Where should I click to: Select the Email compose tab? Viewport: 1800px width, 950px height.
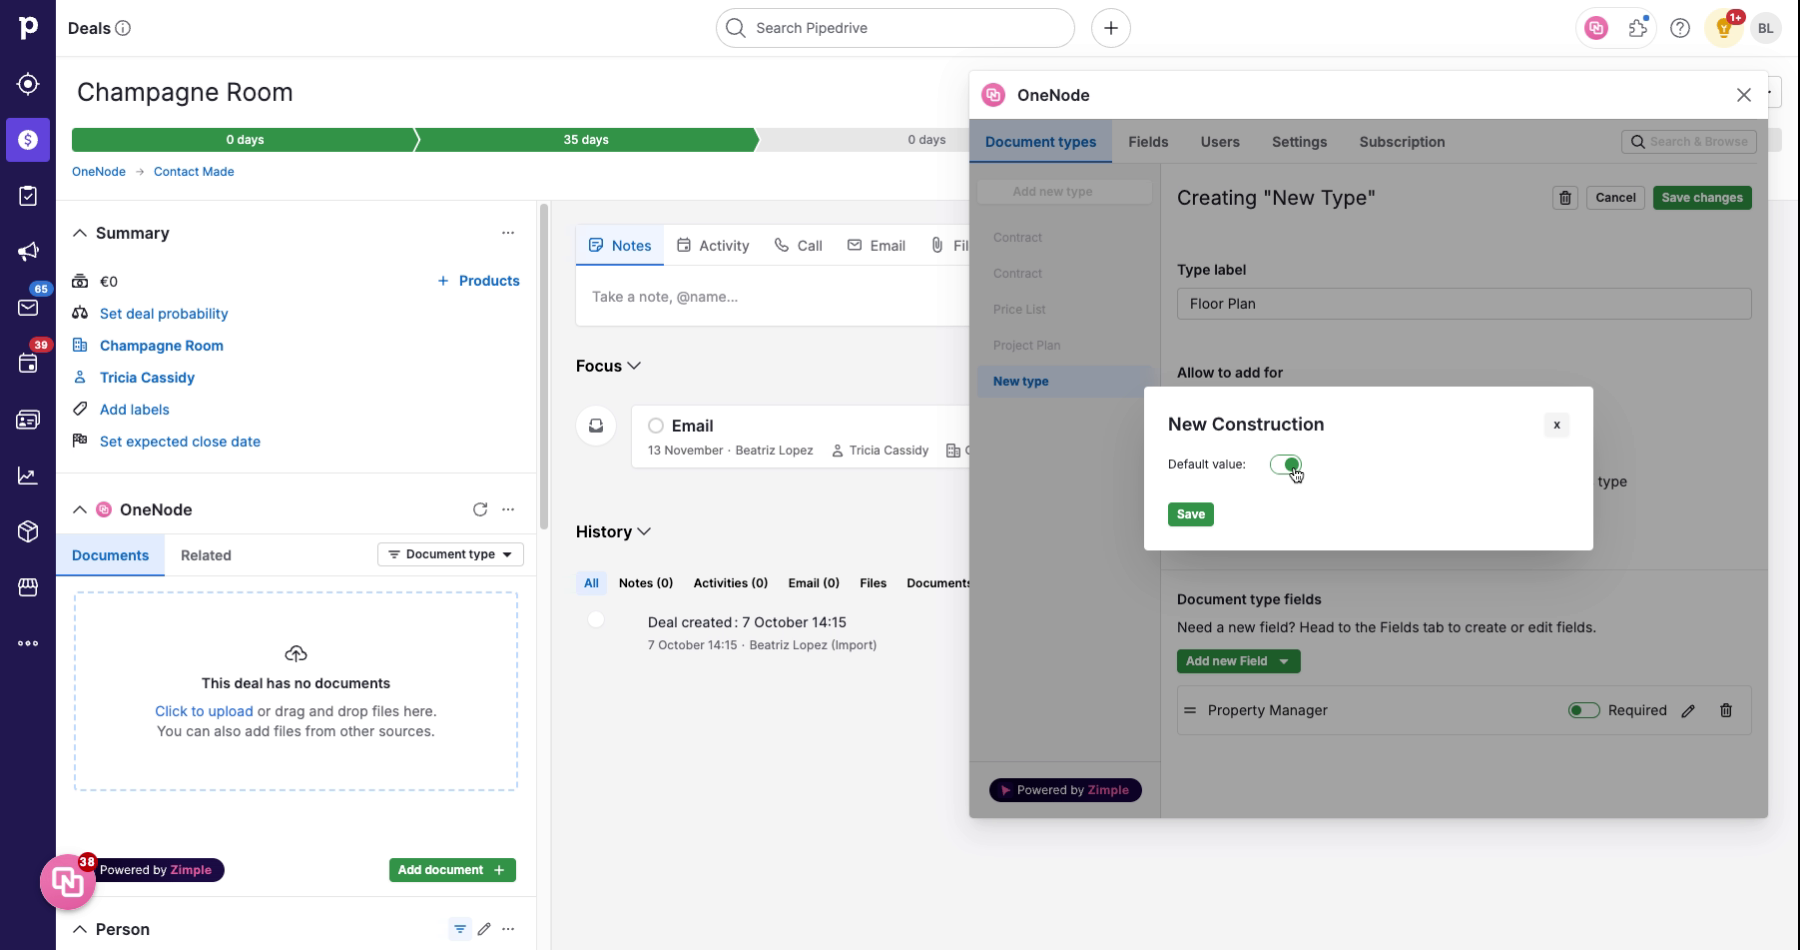coord(876,245)
